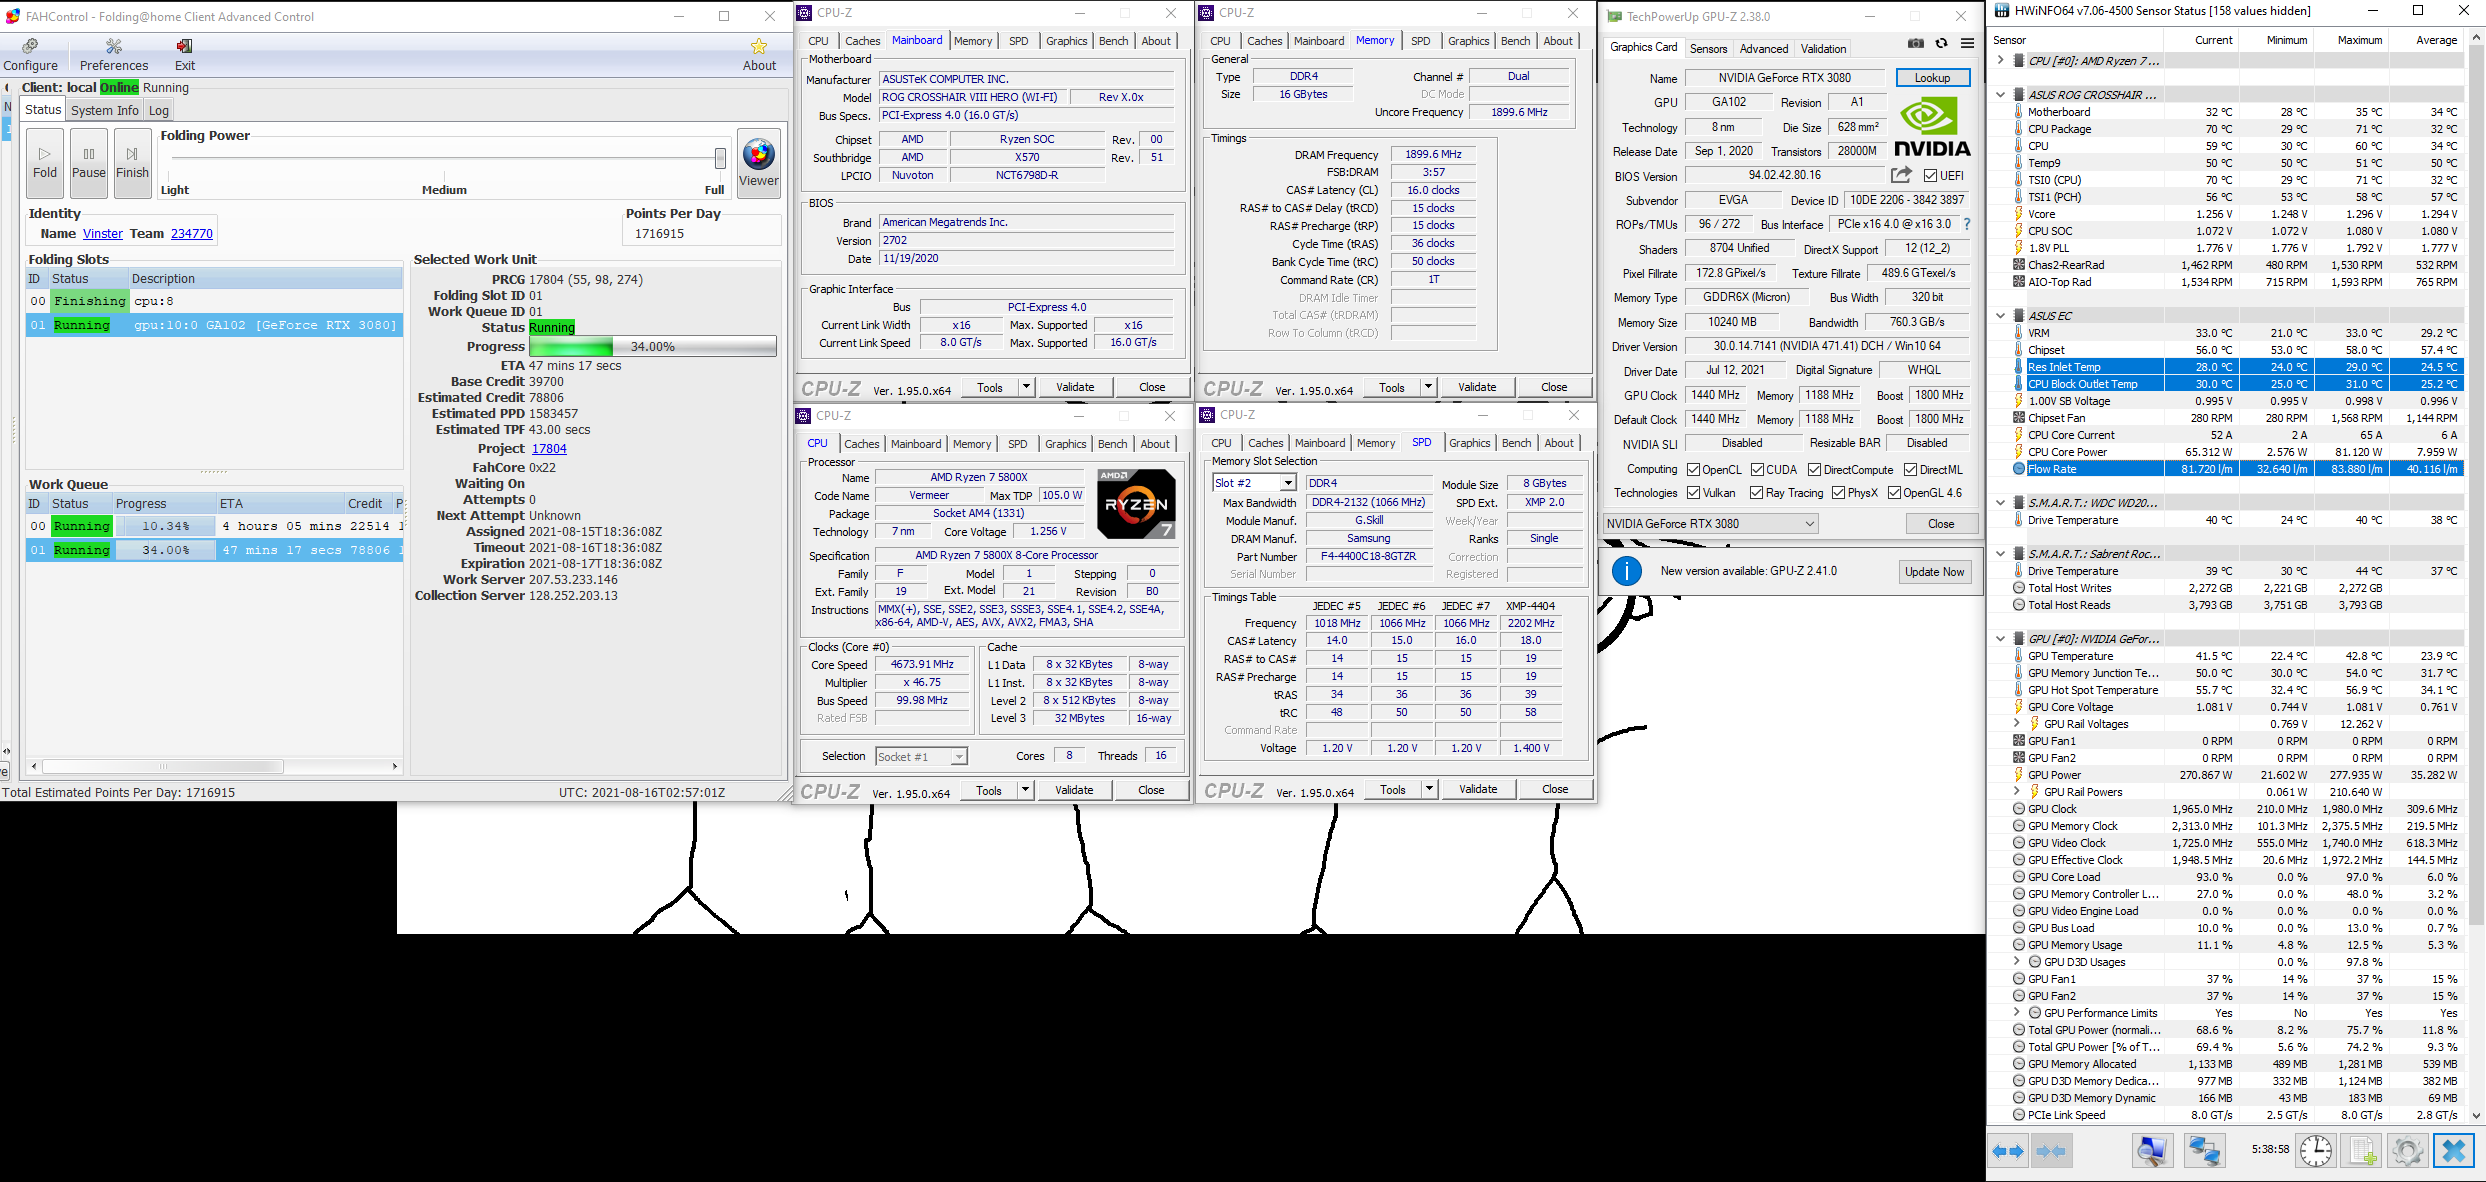The image size is (2486, 1182).
Task: Click the Points Per Day field 1716915
Action: click(x=702, y=233)
